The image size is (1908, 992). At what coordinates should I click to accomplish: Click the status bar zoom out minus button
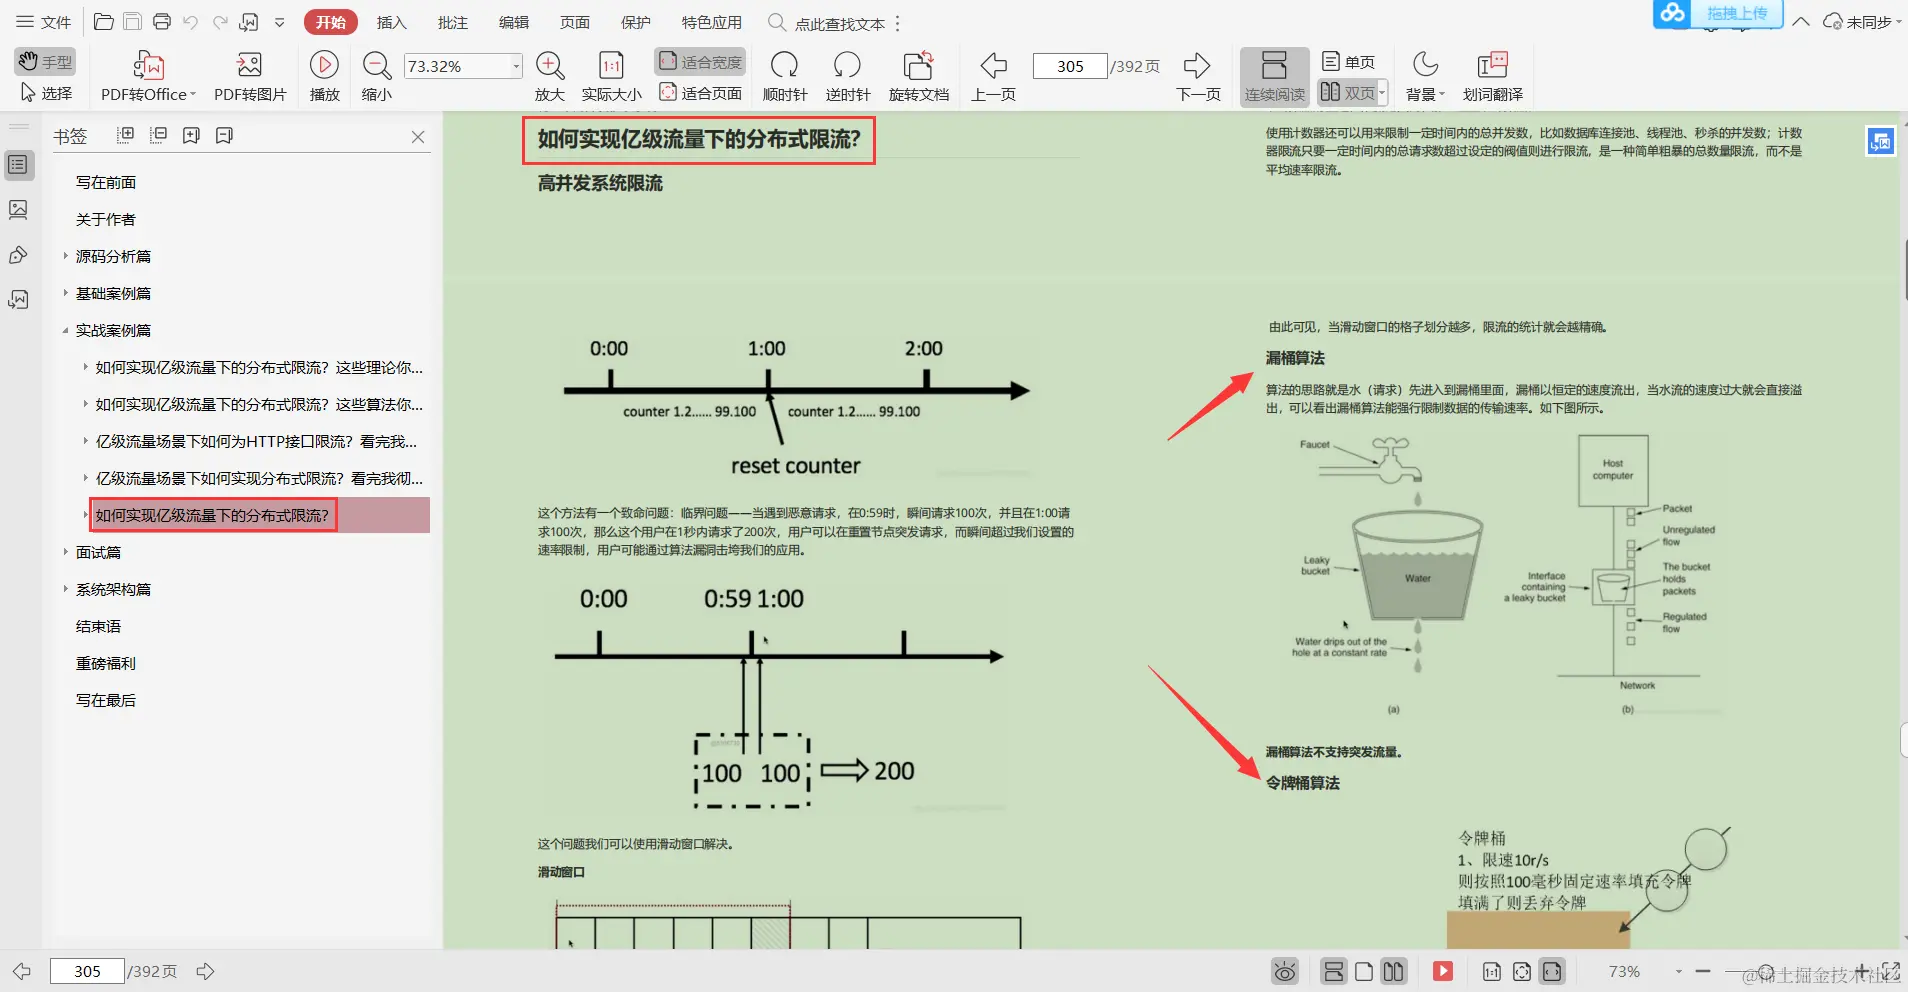pos(1703,971)
